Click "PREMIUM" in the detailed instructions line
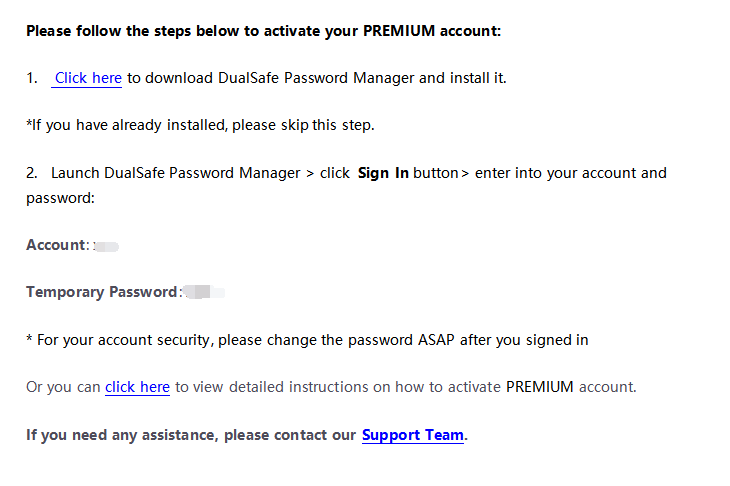Viewport: 730px width, 486px height. 540,387
